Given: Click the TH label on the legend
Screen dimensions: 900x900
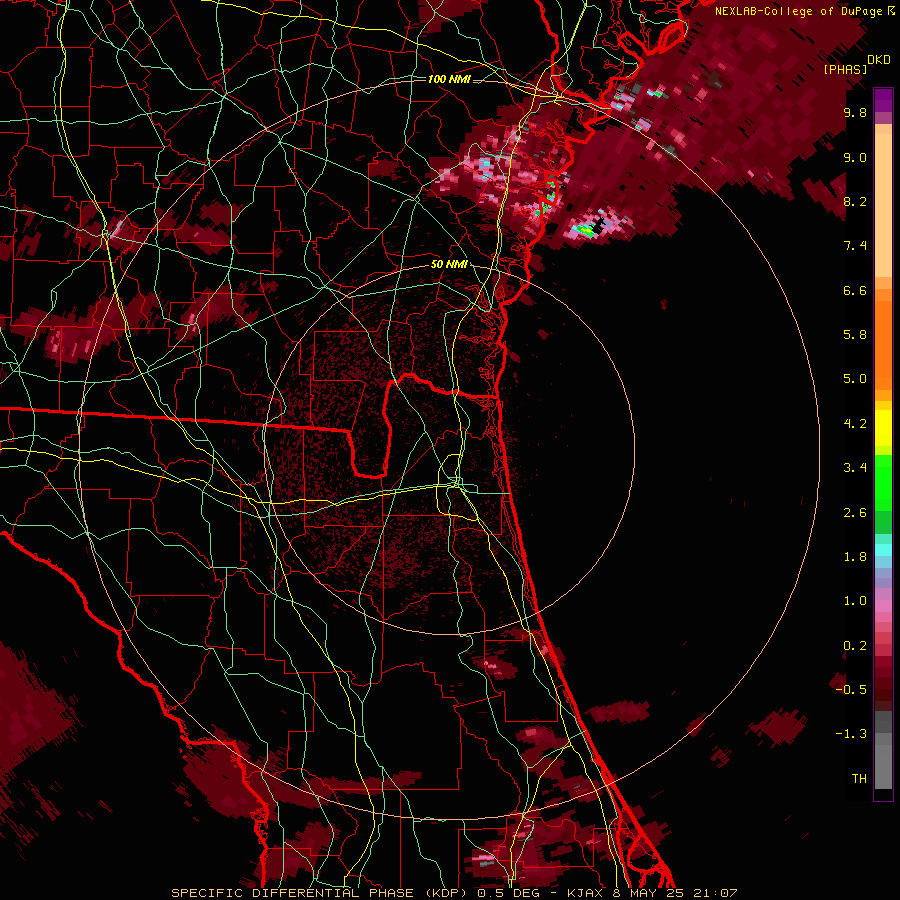Looking at the screenshot, I should [859, 779].
